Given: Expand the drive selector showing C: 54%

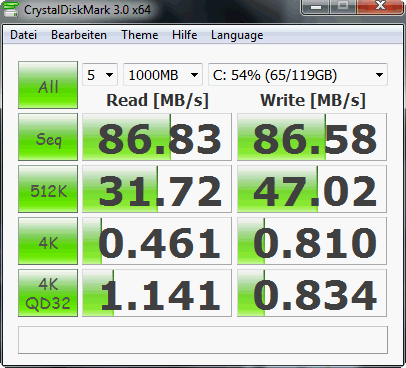Looking at the screenshot, I should click(x=298, y=75).
